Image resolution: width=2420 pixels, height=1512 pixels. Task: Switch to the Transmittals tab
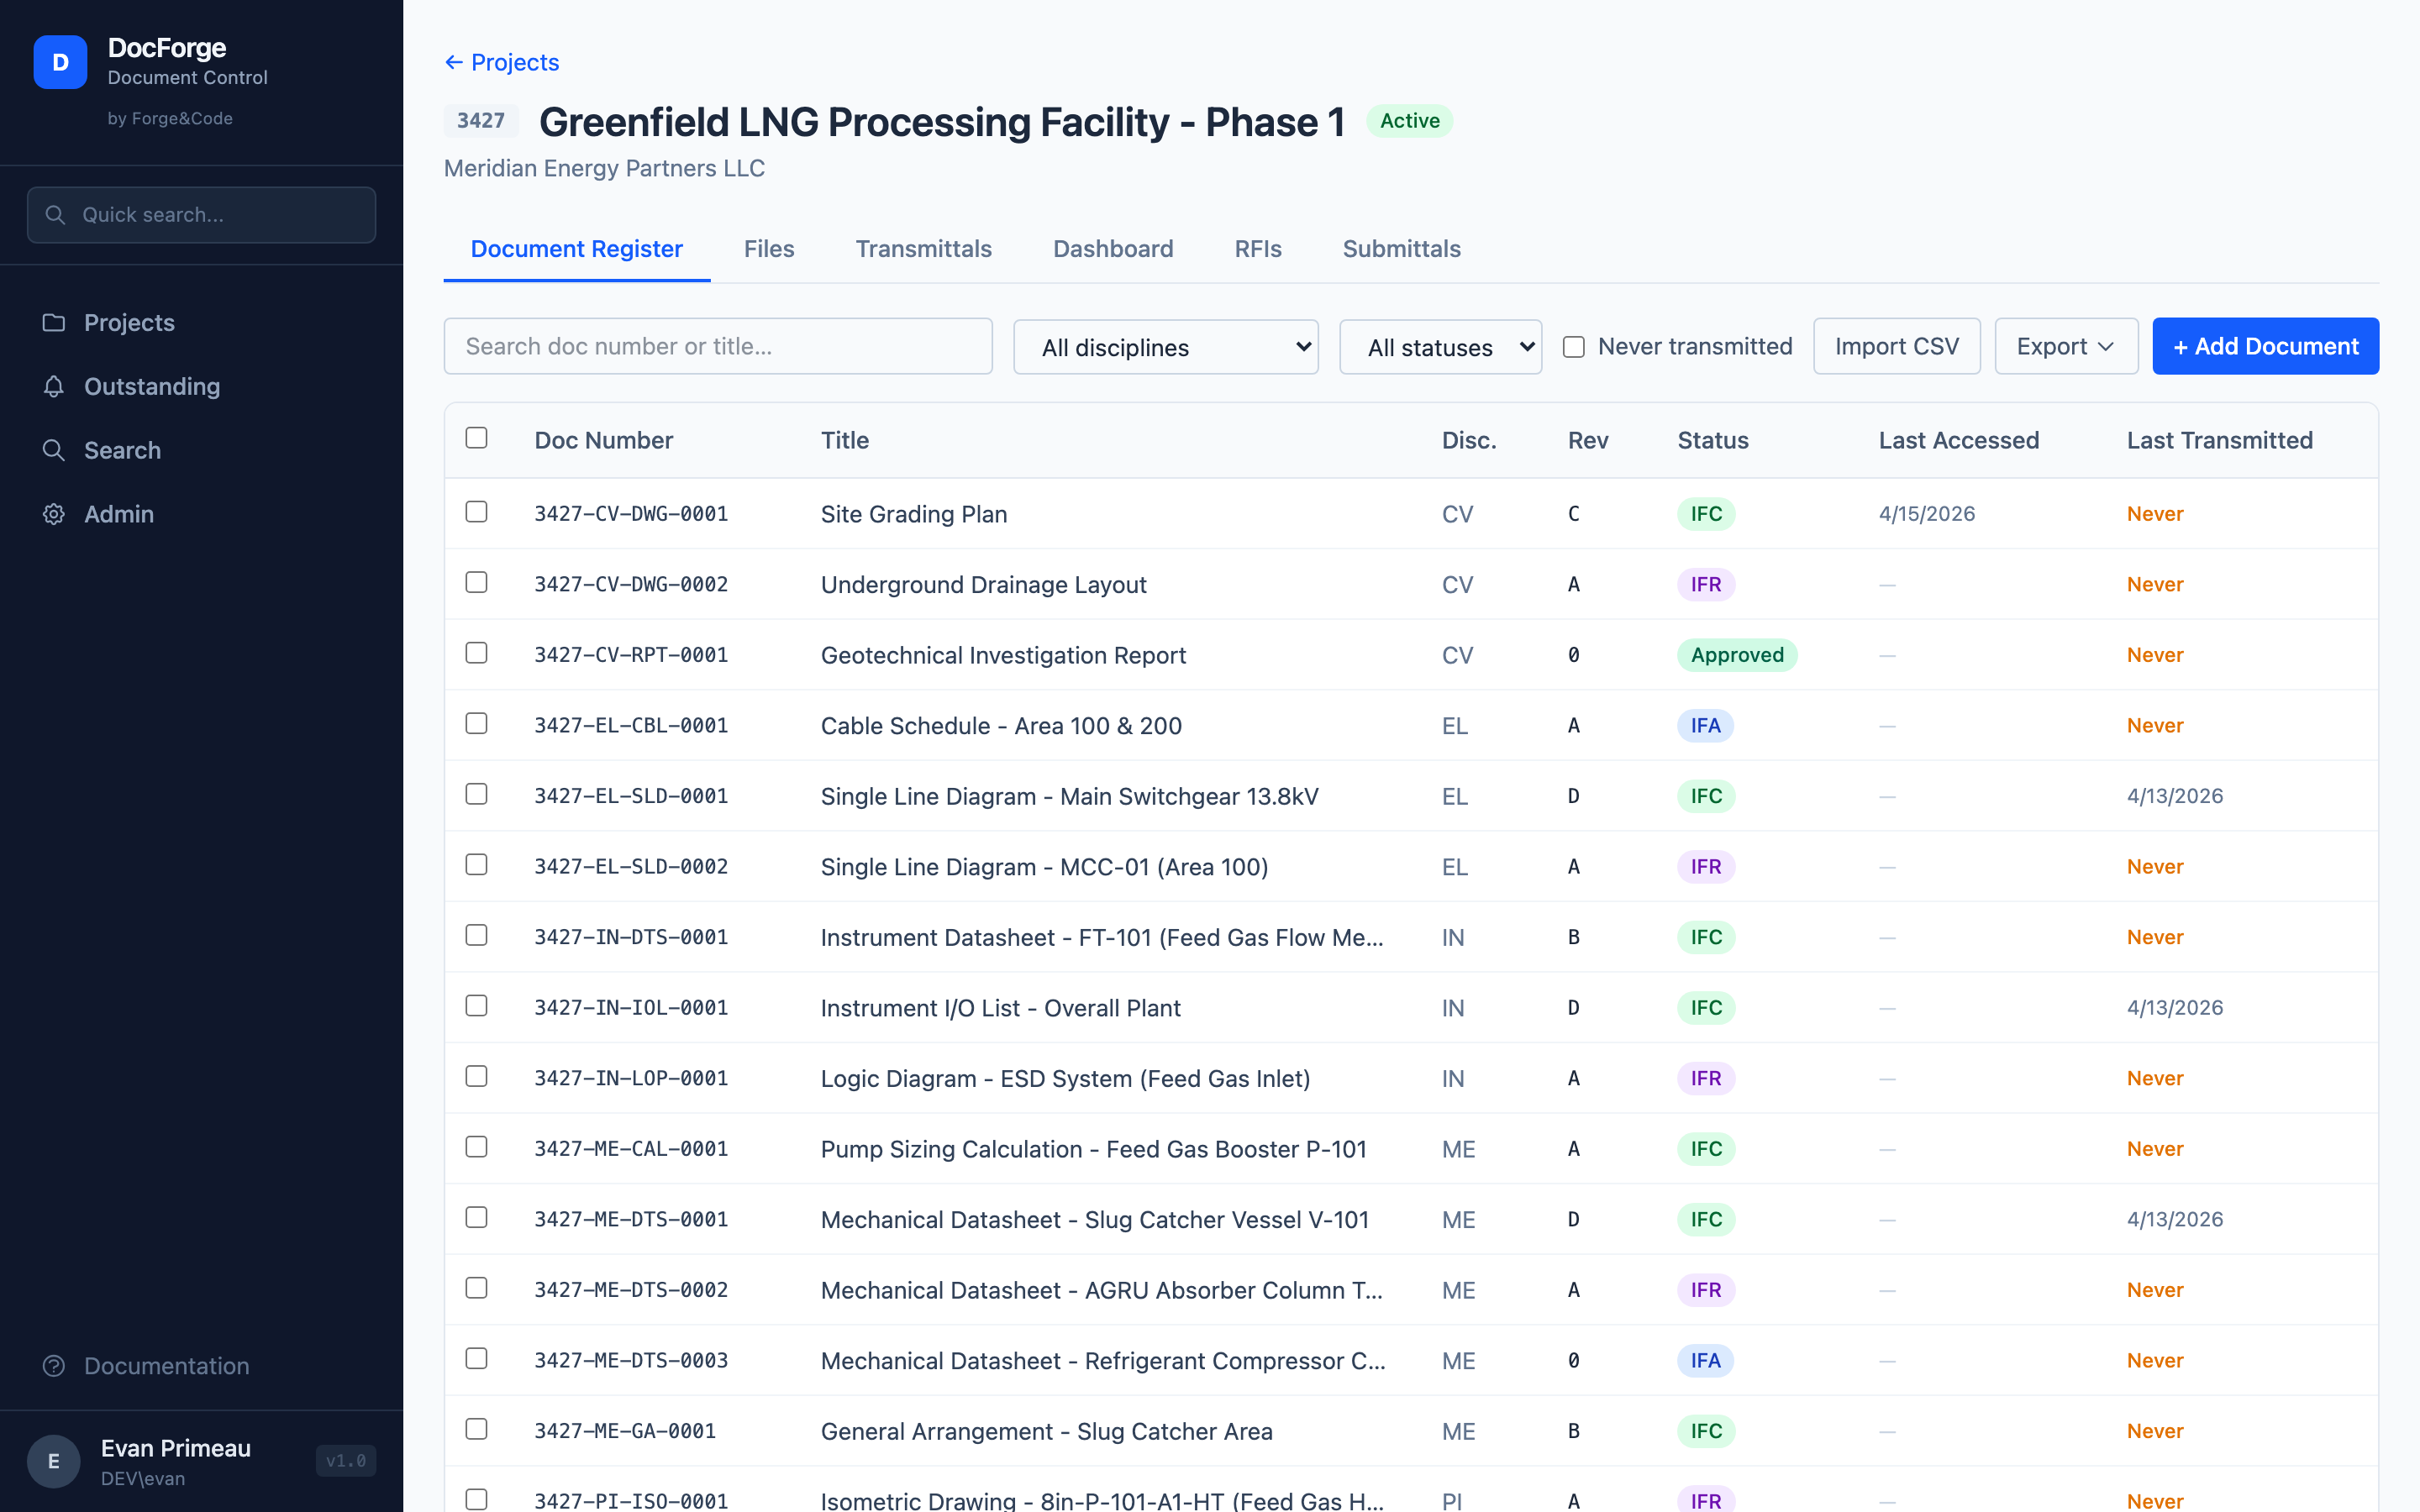[923, 249]
